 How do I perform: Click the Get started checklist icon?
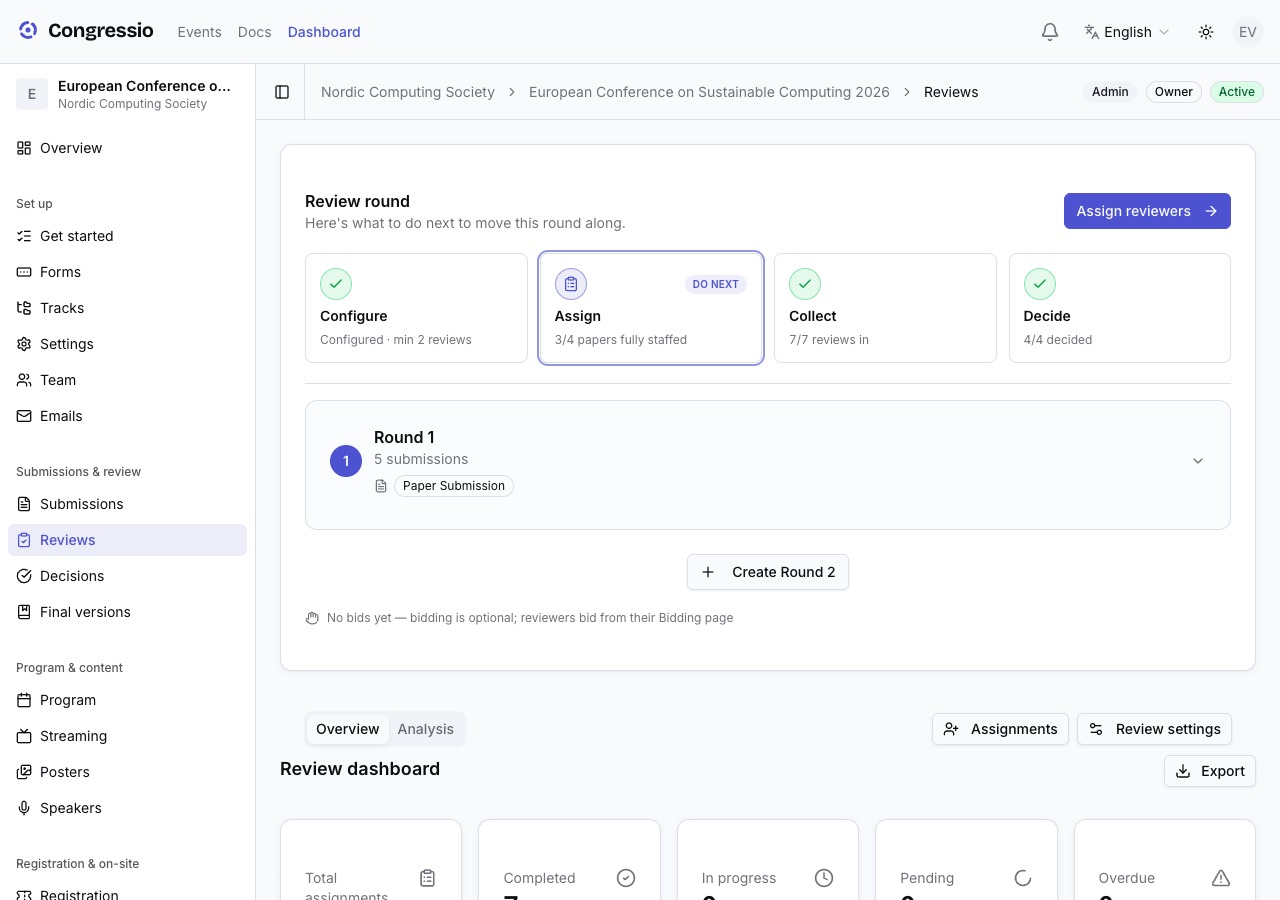(24, 236)
